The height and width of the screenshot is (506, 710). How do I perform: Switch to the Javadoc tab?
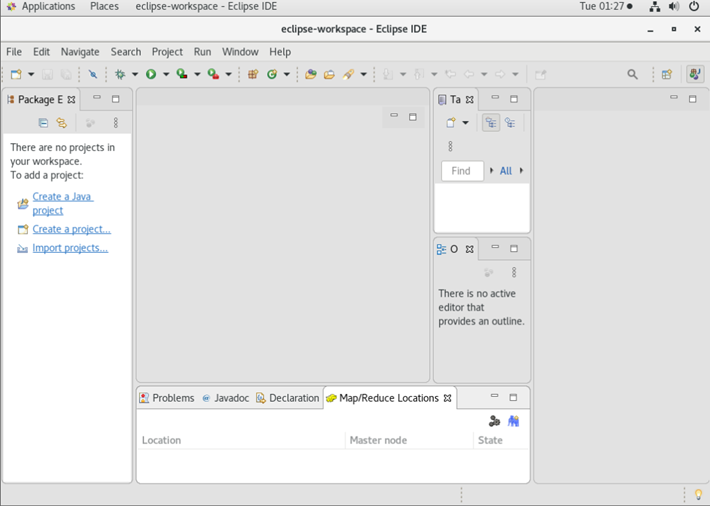click(225, 398)
